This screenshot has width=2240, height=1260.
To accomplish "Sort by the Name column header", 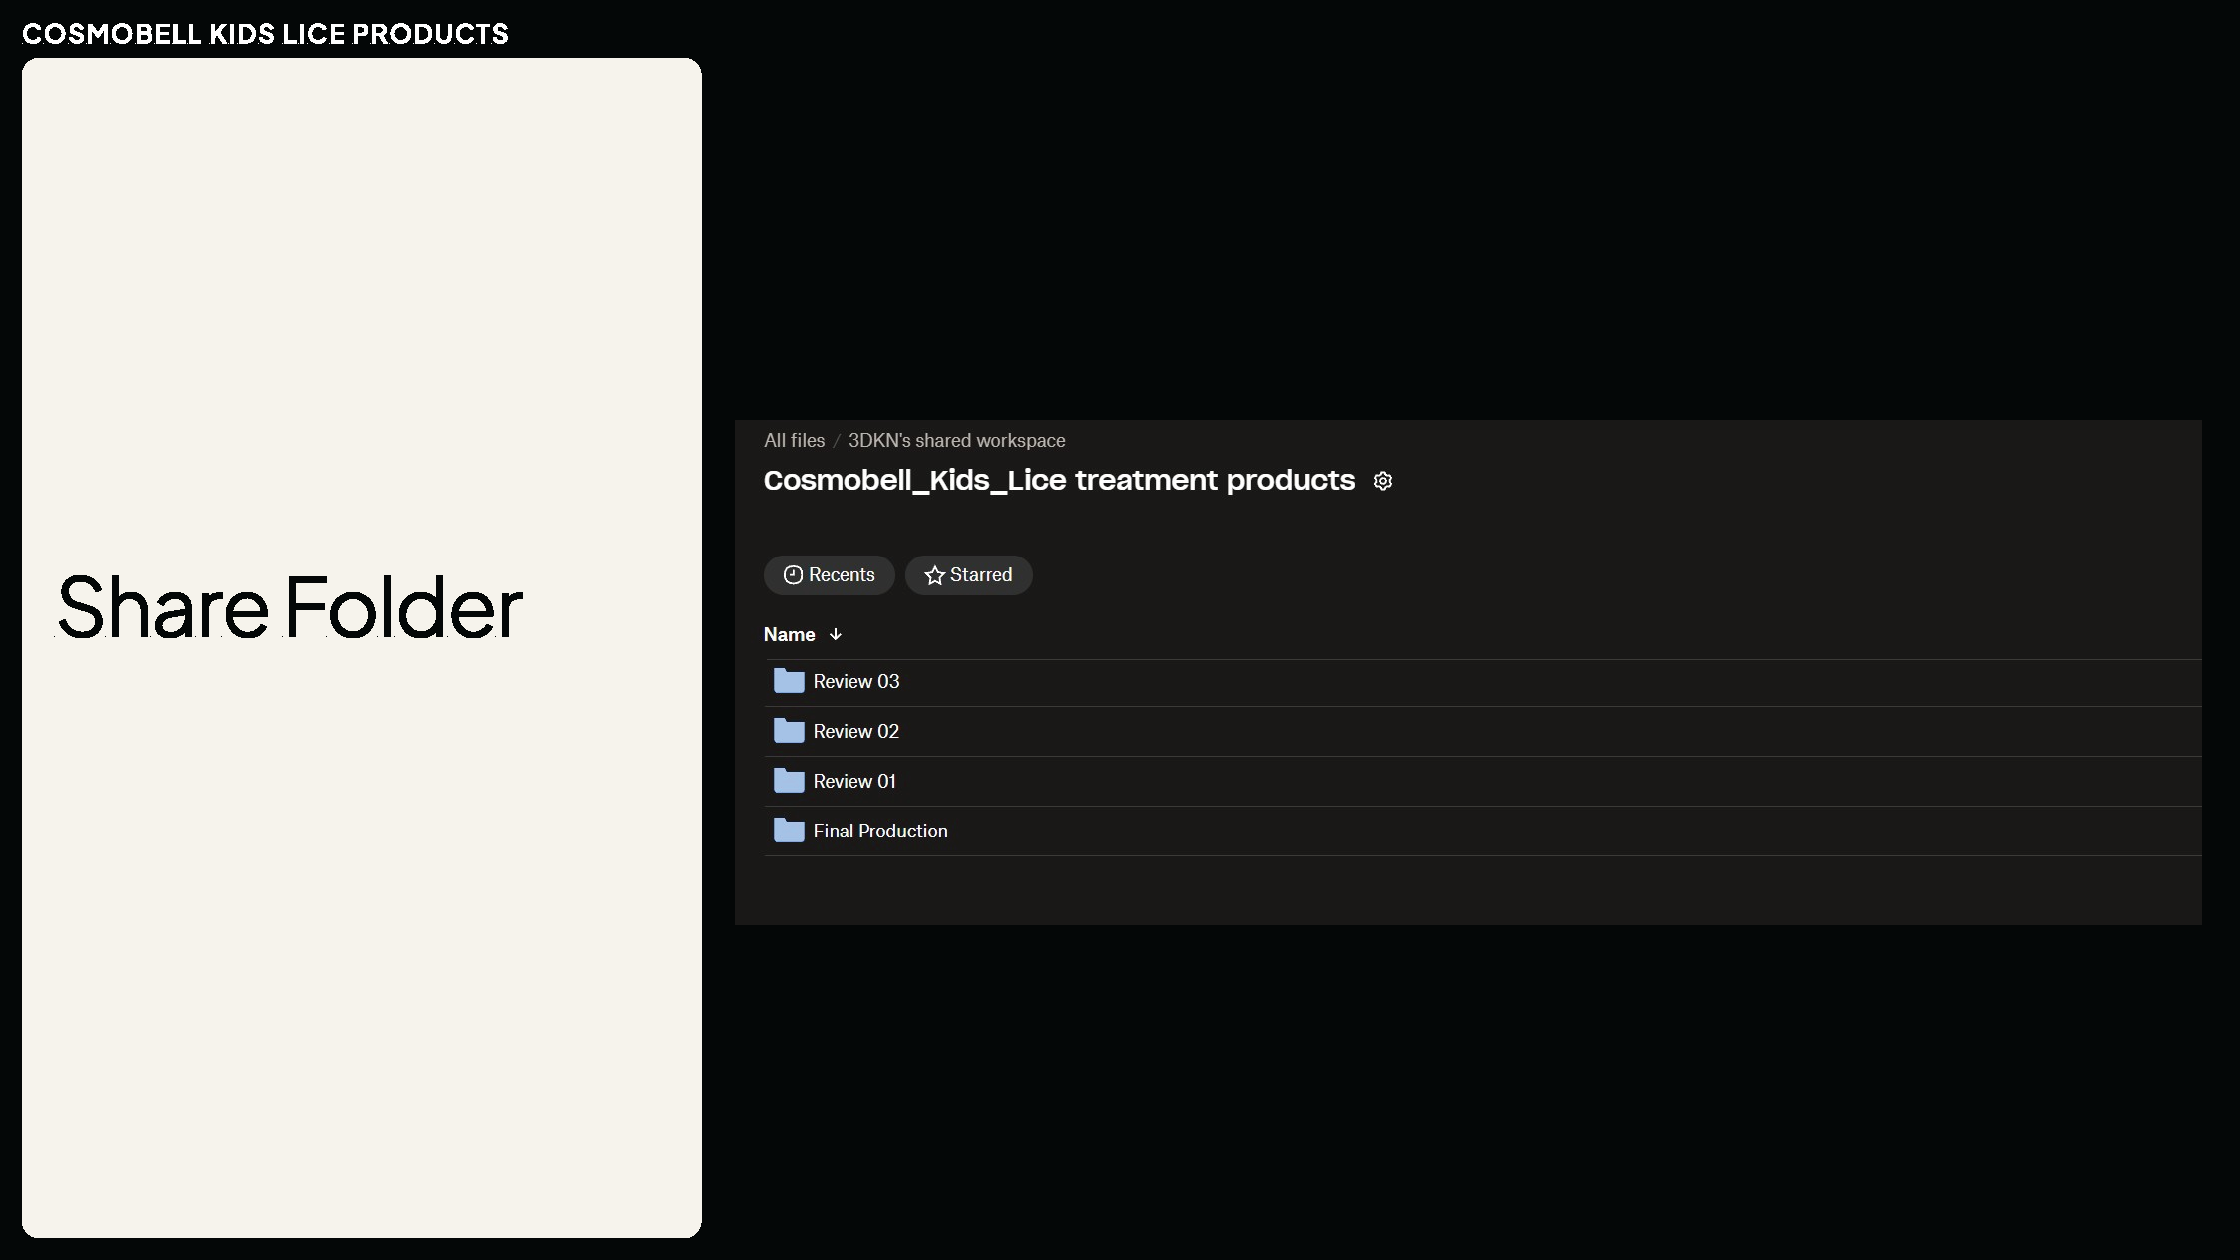I will pos(789,634).
